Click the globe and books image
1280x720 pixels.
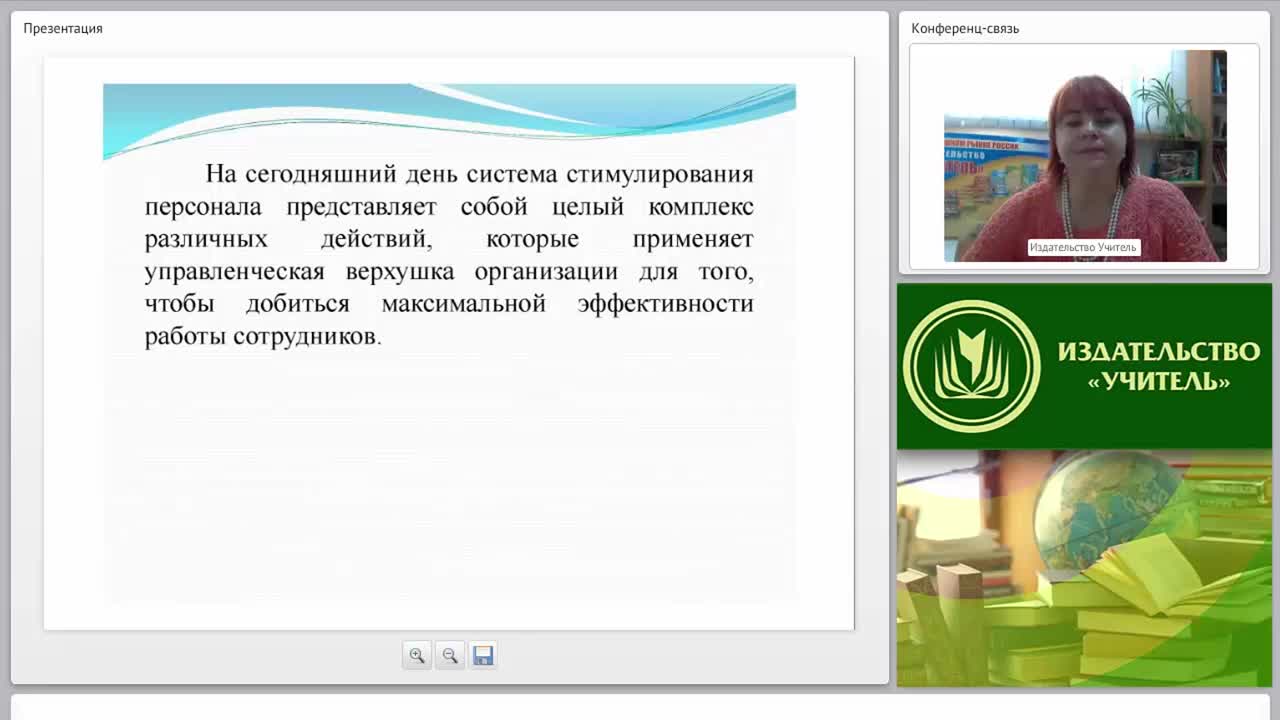point(1084,568)
